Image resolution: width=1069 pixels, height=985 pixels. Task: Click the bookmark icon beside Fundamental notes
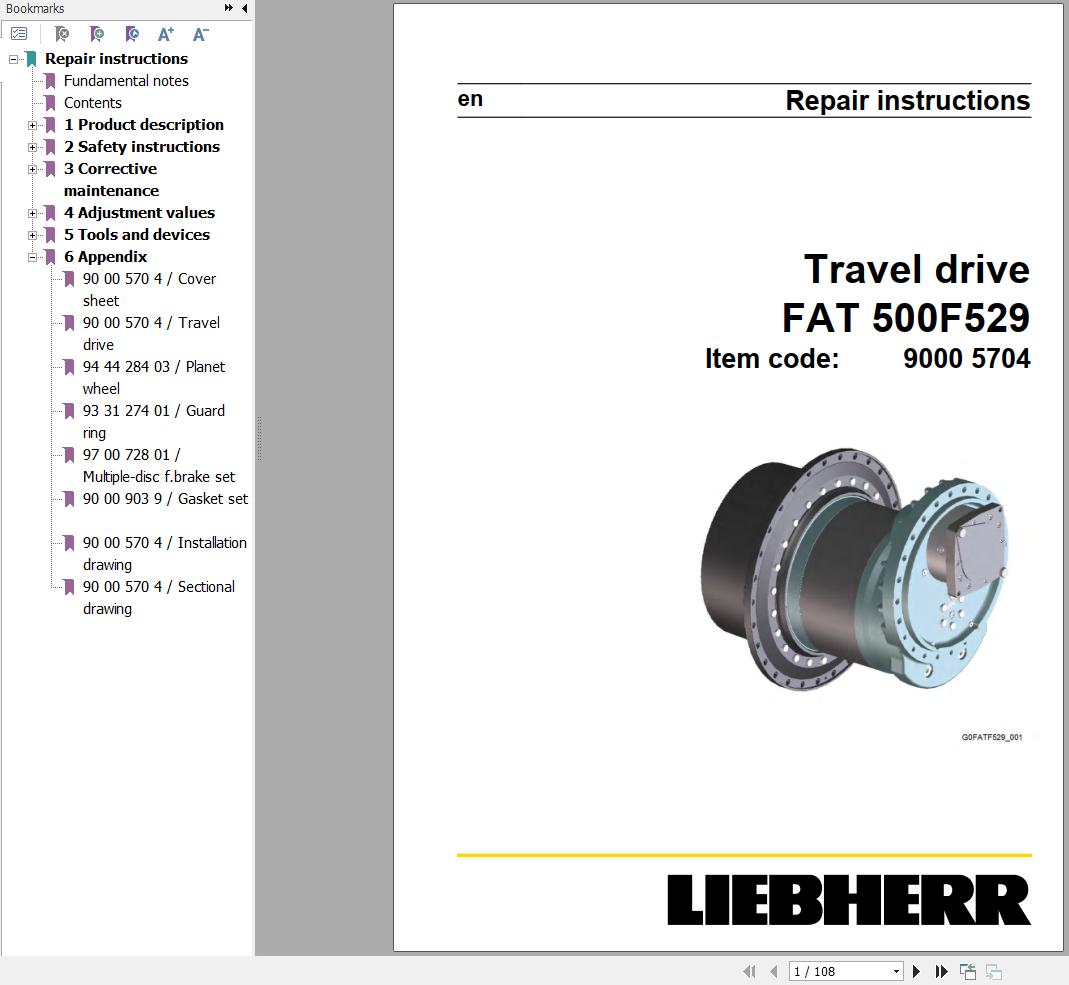tap(50, 81)
